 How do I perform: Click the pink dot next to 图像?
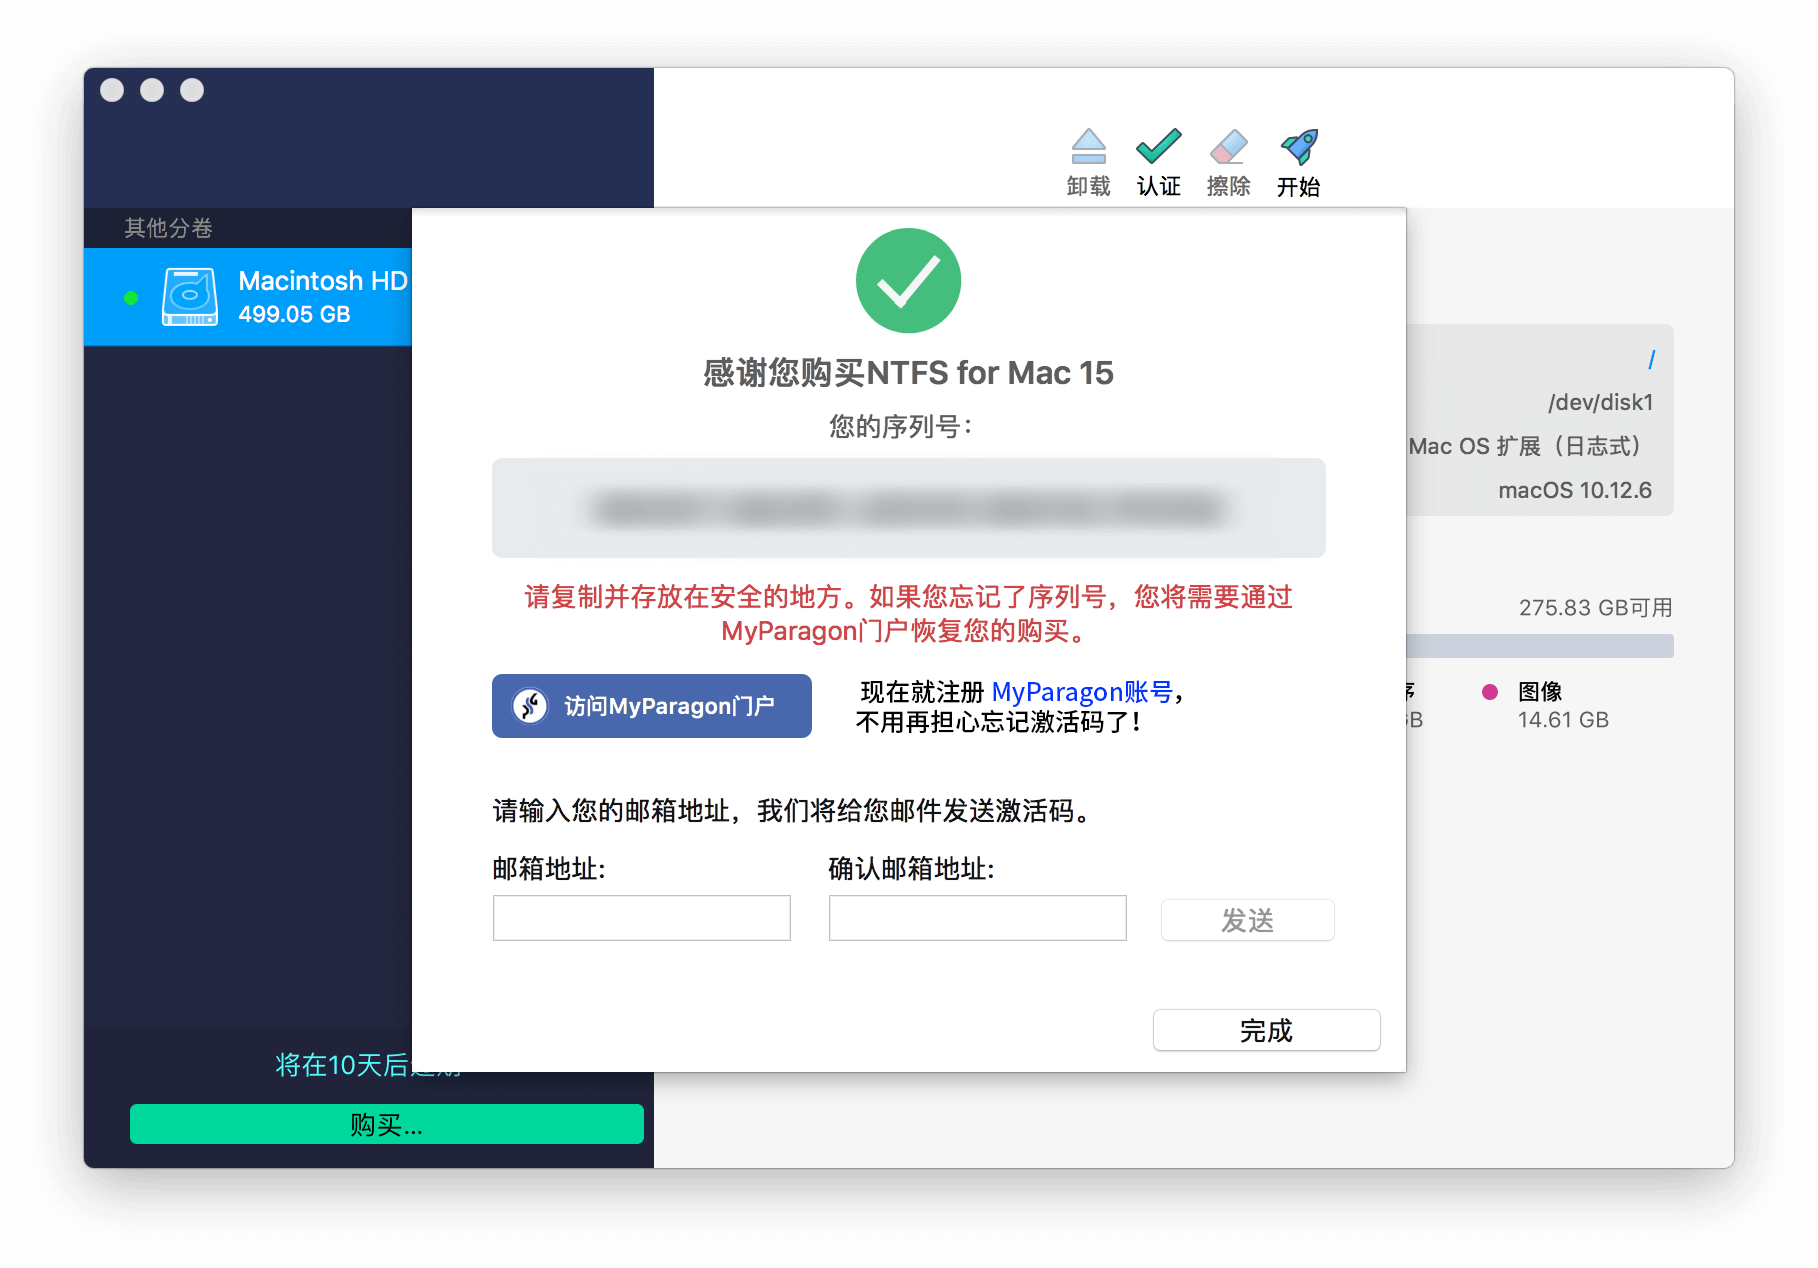click(x=1492, y=690)
